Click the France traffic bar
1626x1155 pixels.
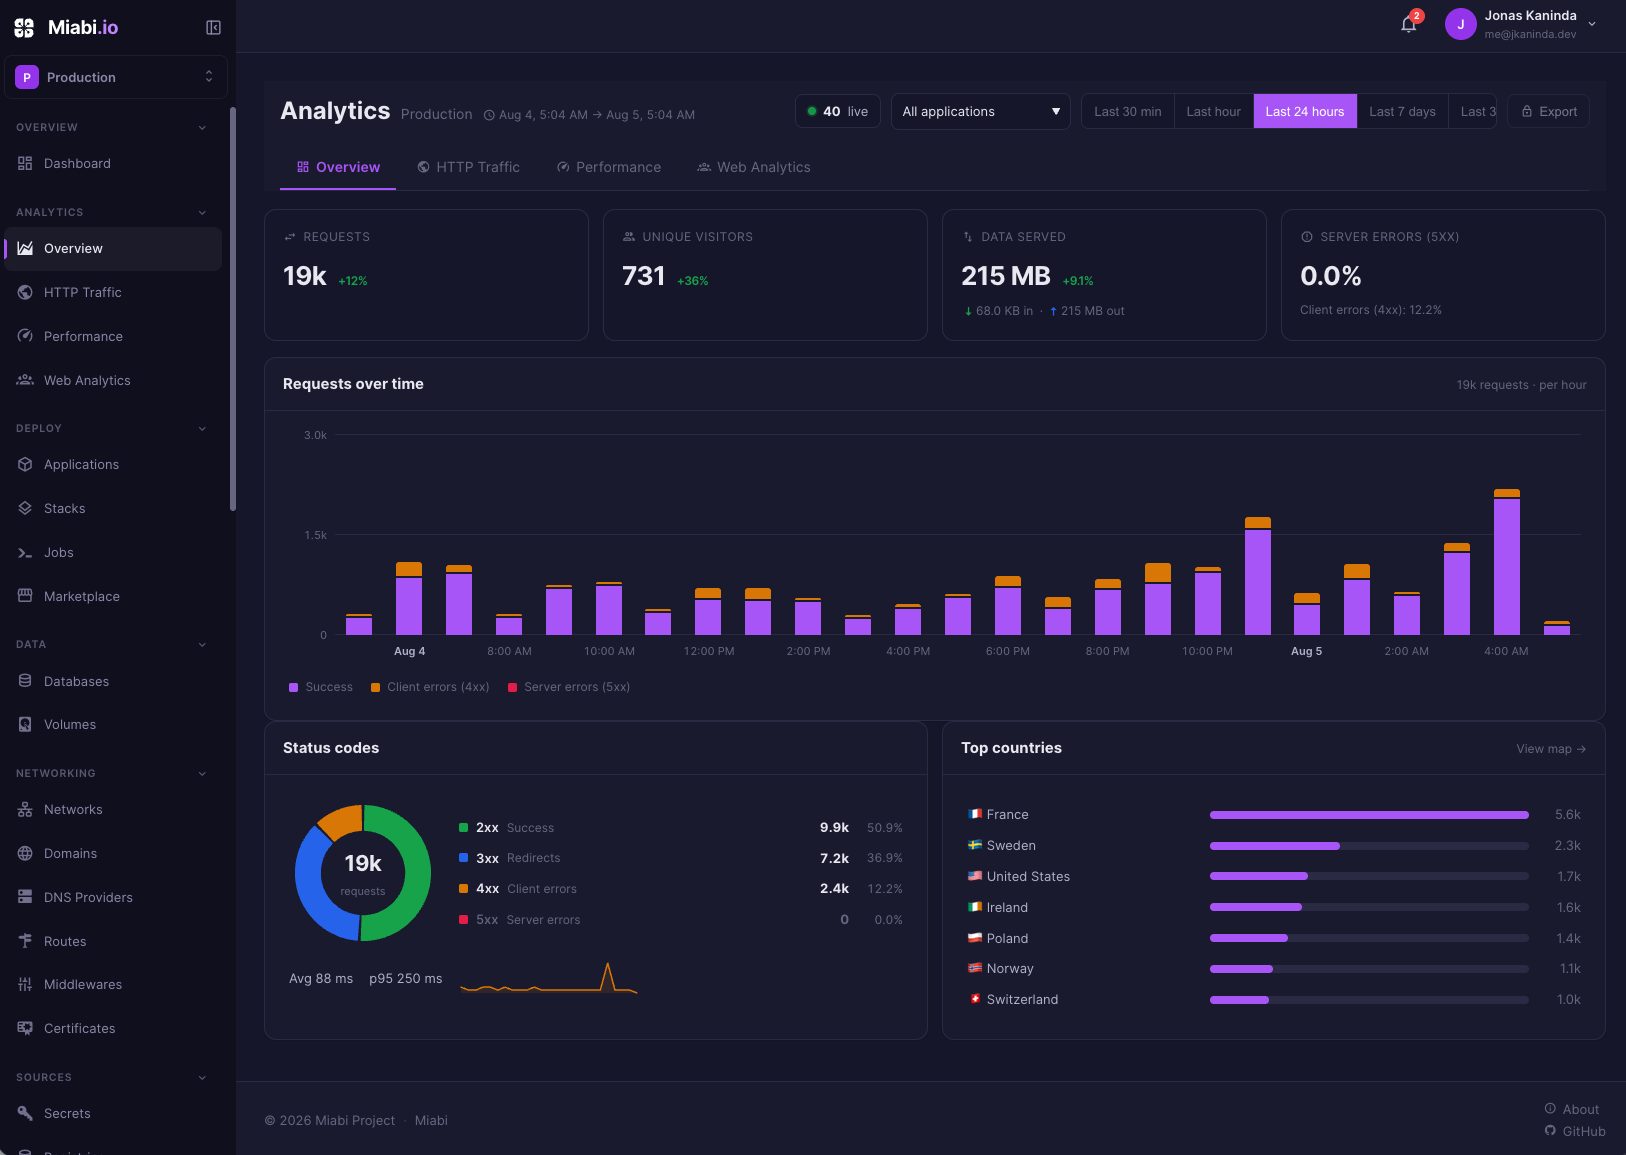[1369, 815]
